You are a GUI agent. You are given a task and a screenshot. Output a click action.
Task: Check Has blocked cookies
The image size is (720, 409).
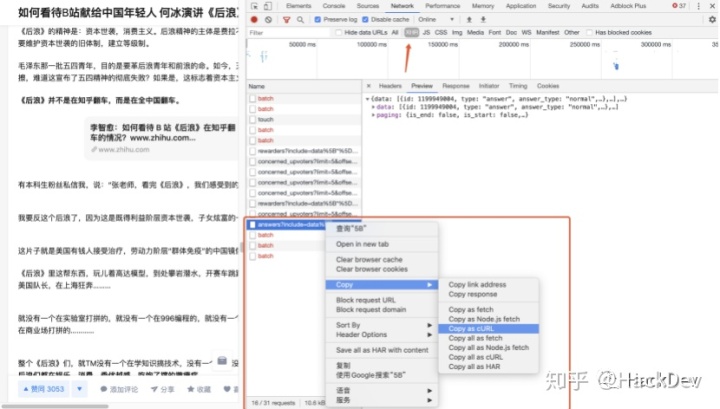[590, 33]
